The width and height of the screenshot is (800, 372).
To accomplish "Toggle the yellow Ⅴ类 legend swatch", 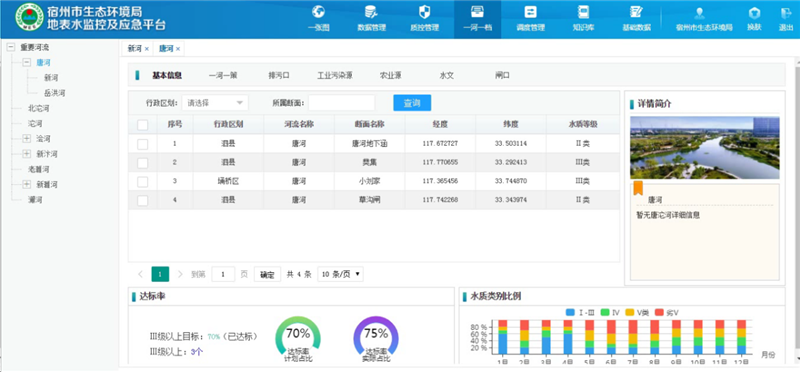I will pos(630,312).
